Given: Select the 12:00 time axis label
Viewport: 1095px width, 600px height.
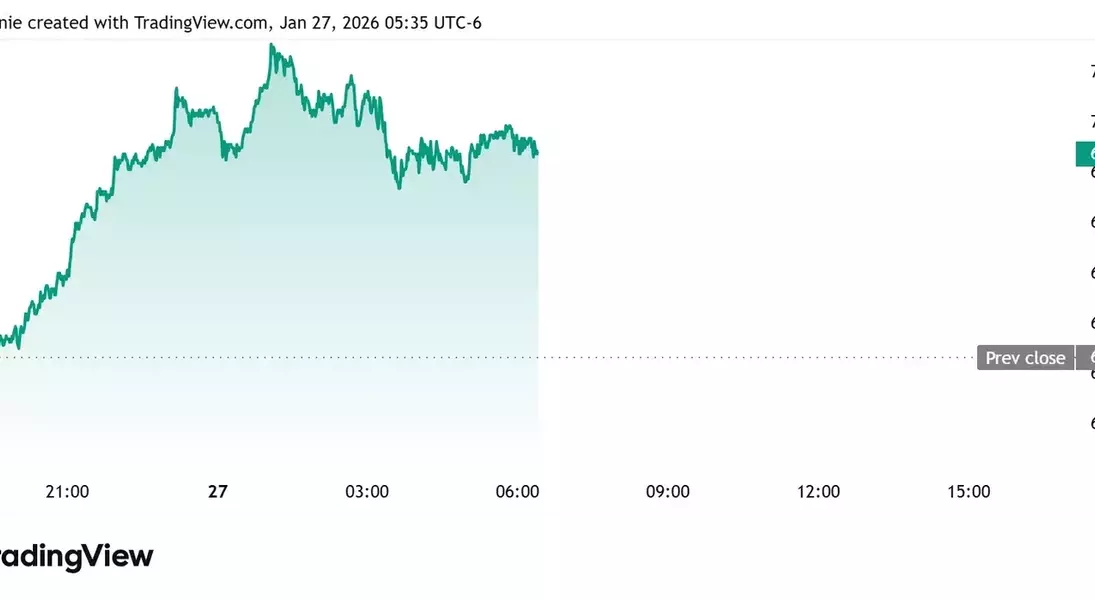Looking at the screenshot, I should click(818, 491).
